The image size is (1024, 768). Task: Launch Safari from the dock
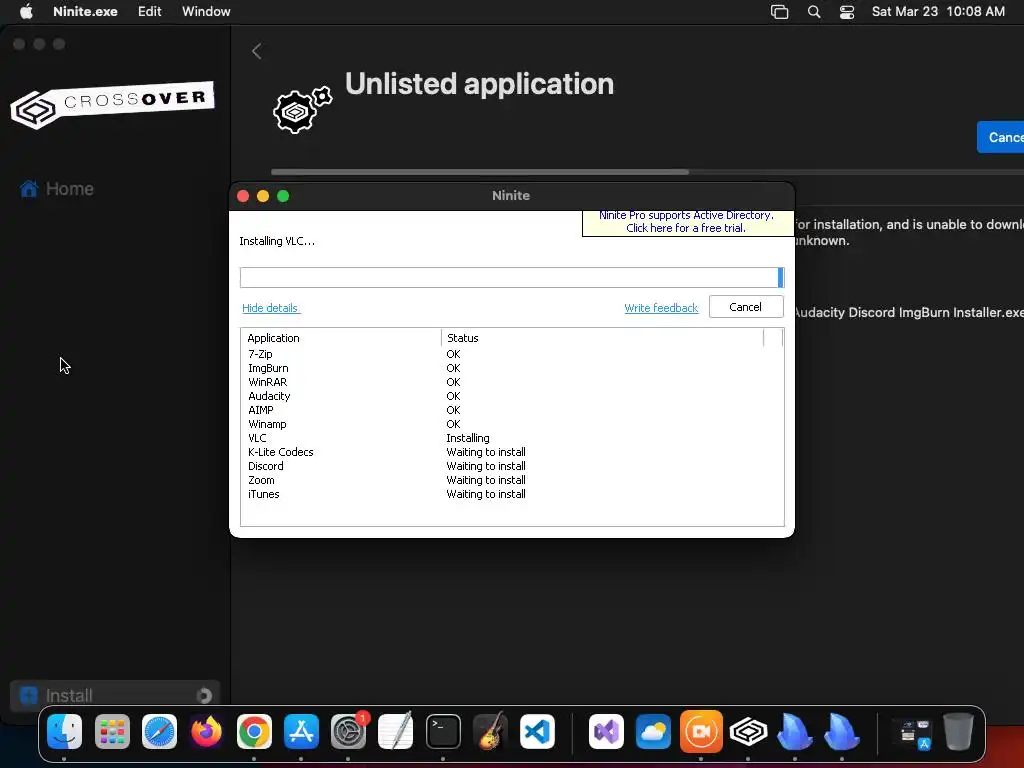point(159,731)
